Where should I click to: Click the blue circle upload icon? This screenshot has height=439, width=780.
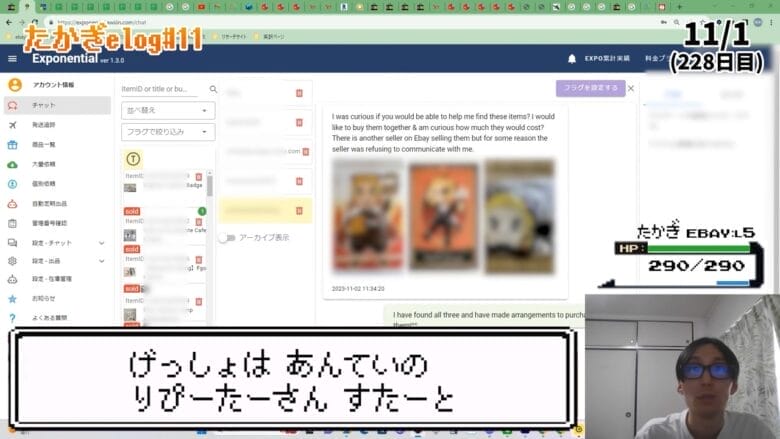(13, 184)
